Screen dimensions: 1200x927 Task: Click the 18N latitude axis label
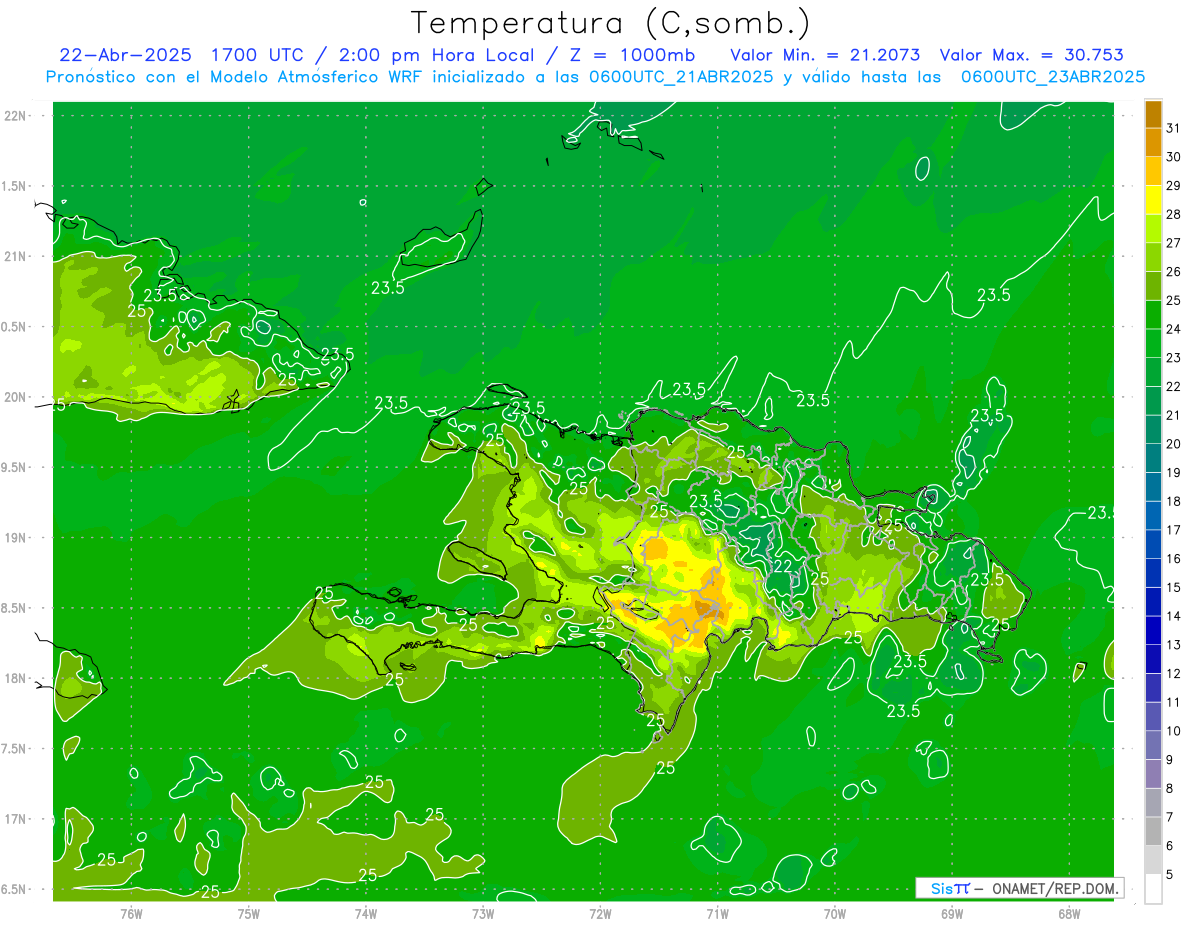17,678
